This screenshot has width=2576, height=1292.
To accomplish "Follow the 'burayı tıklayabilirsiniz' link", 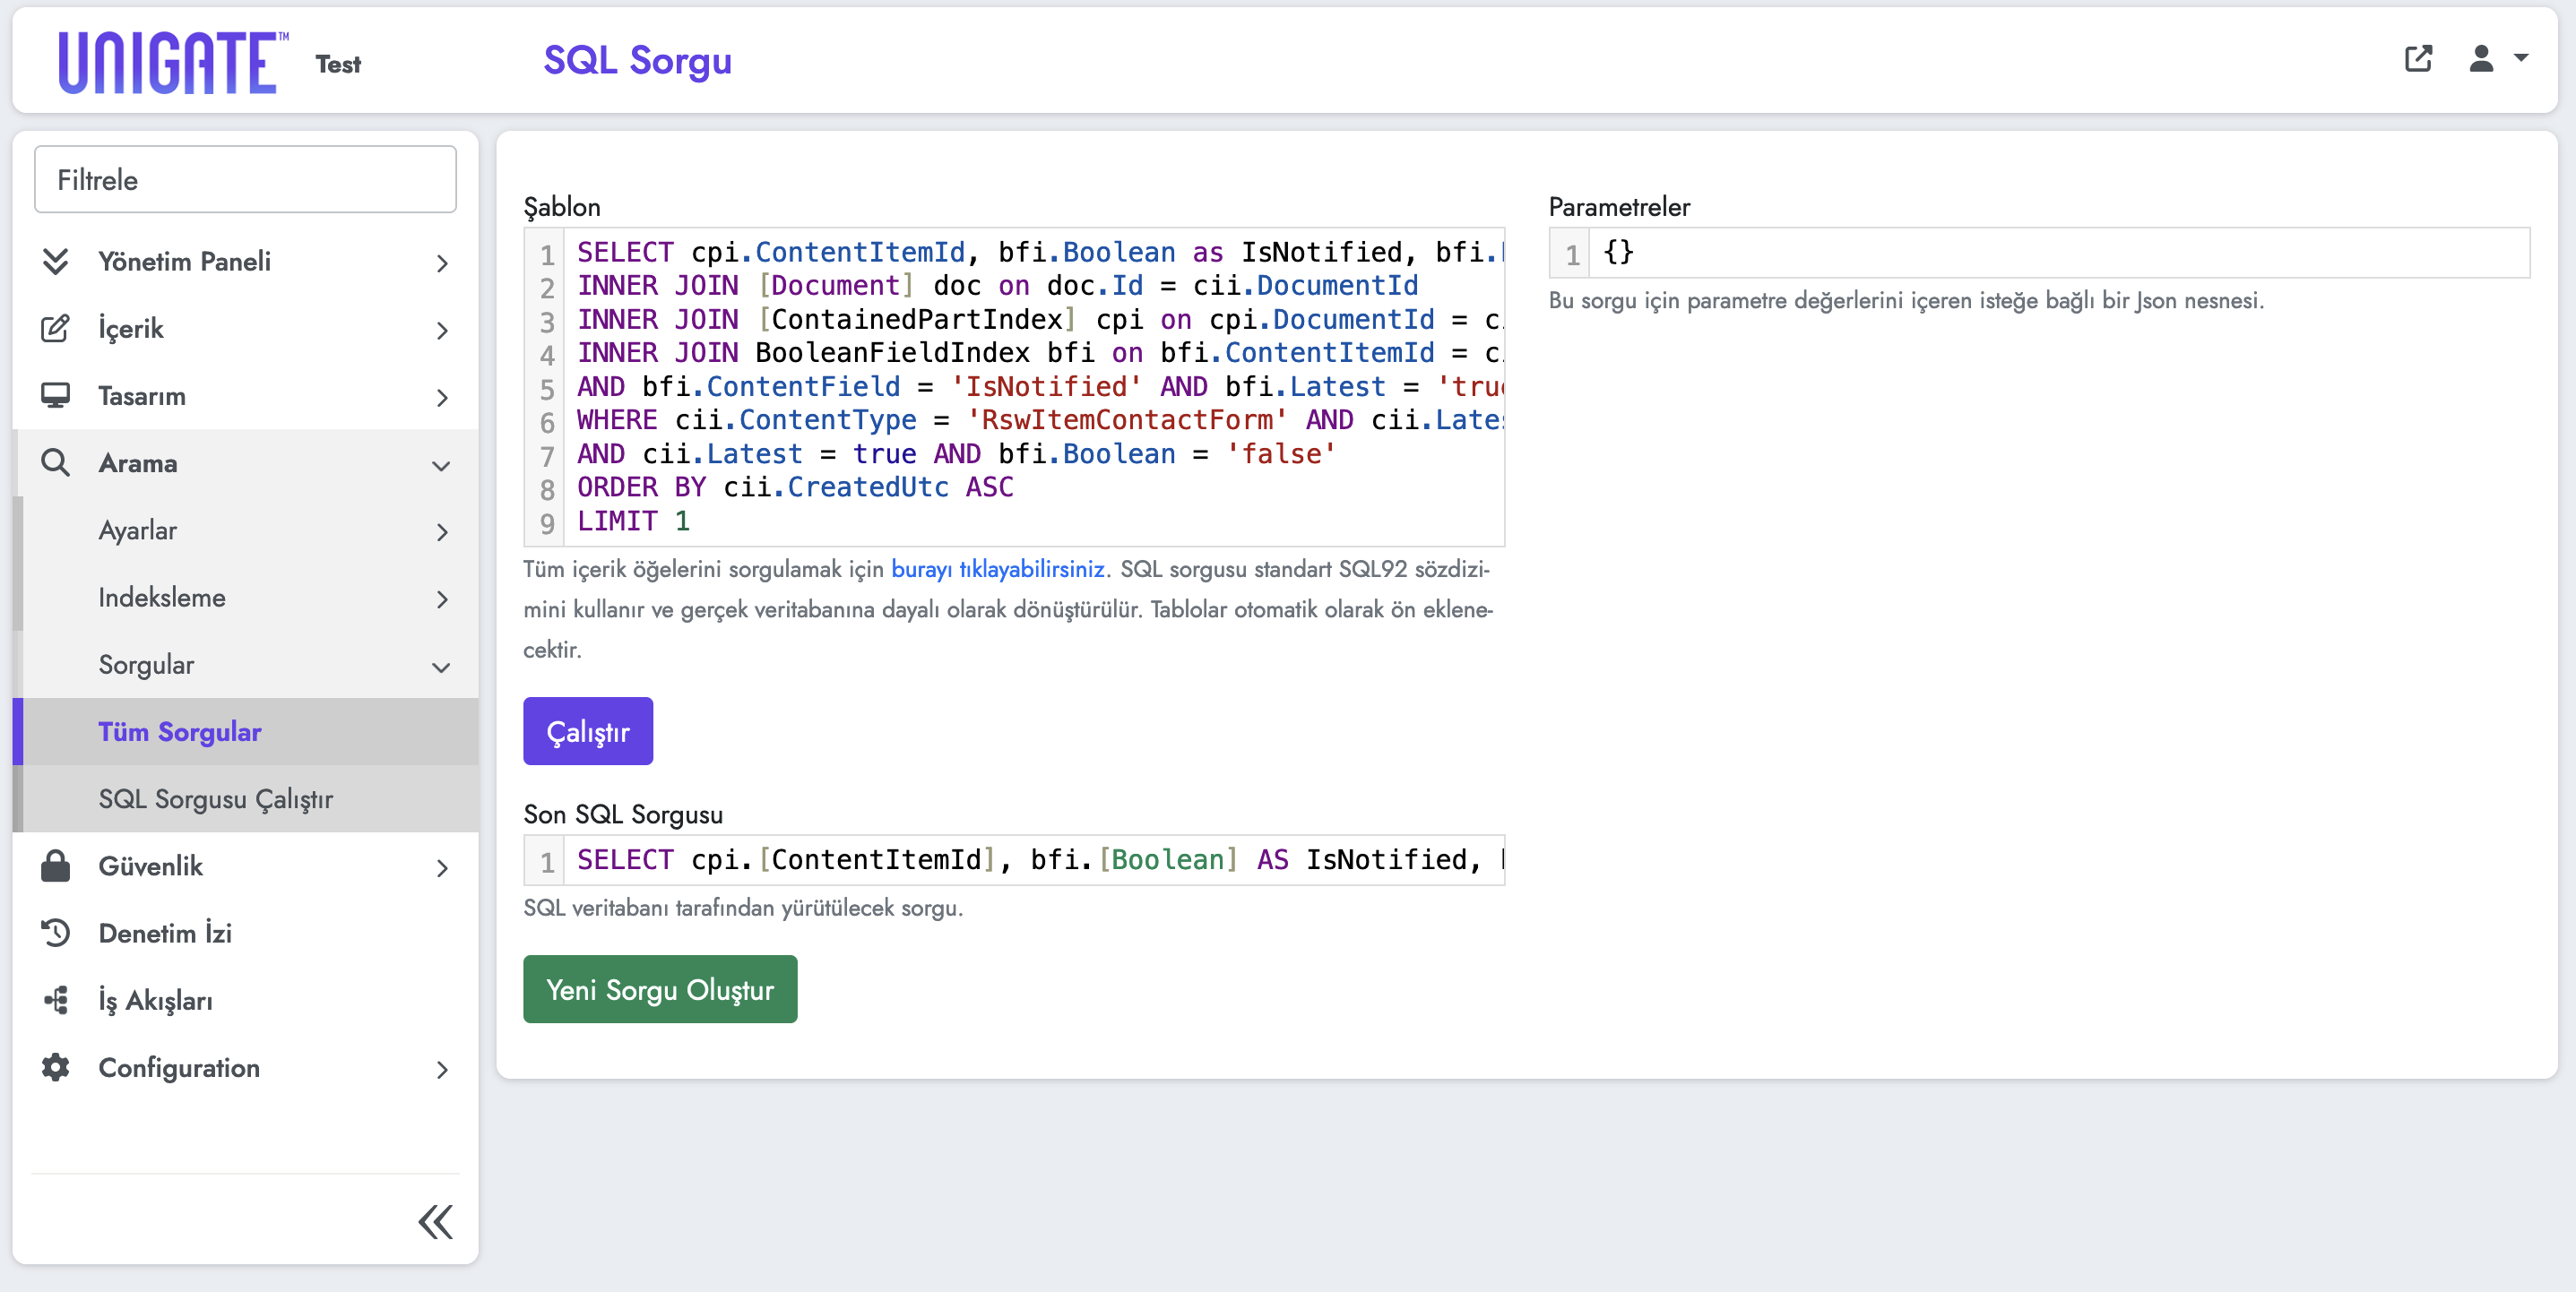I will tap(997, 569).
